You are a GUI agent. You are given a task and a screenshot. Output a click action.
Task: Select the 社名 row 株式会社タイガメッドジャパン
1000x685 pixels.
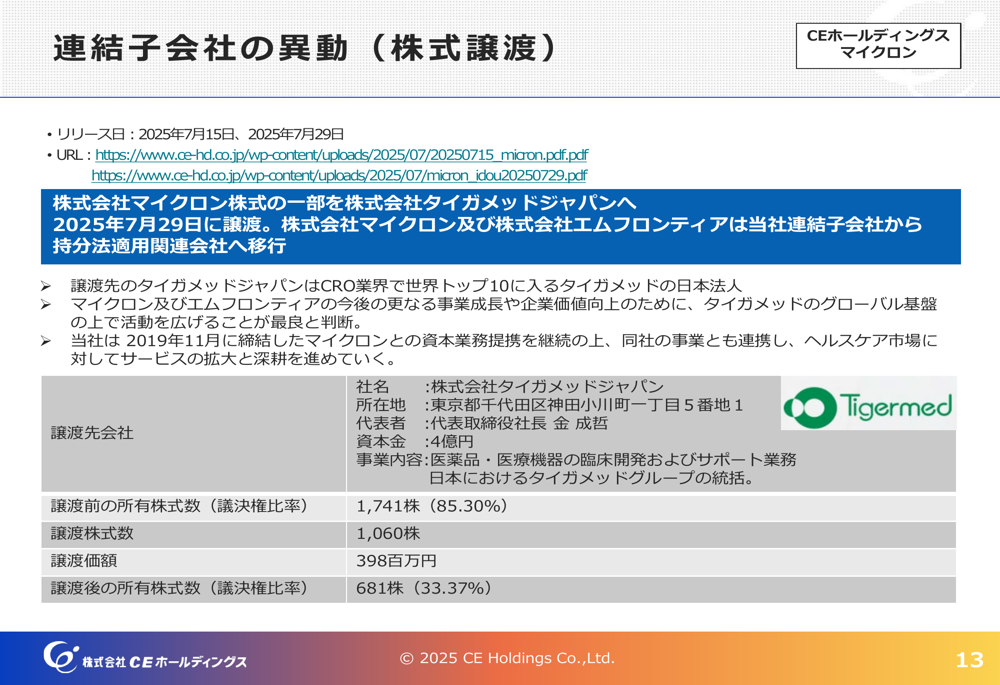[x=510, y=387]
